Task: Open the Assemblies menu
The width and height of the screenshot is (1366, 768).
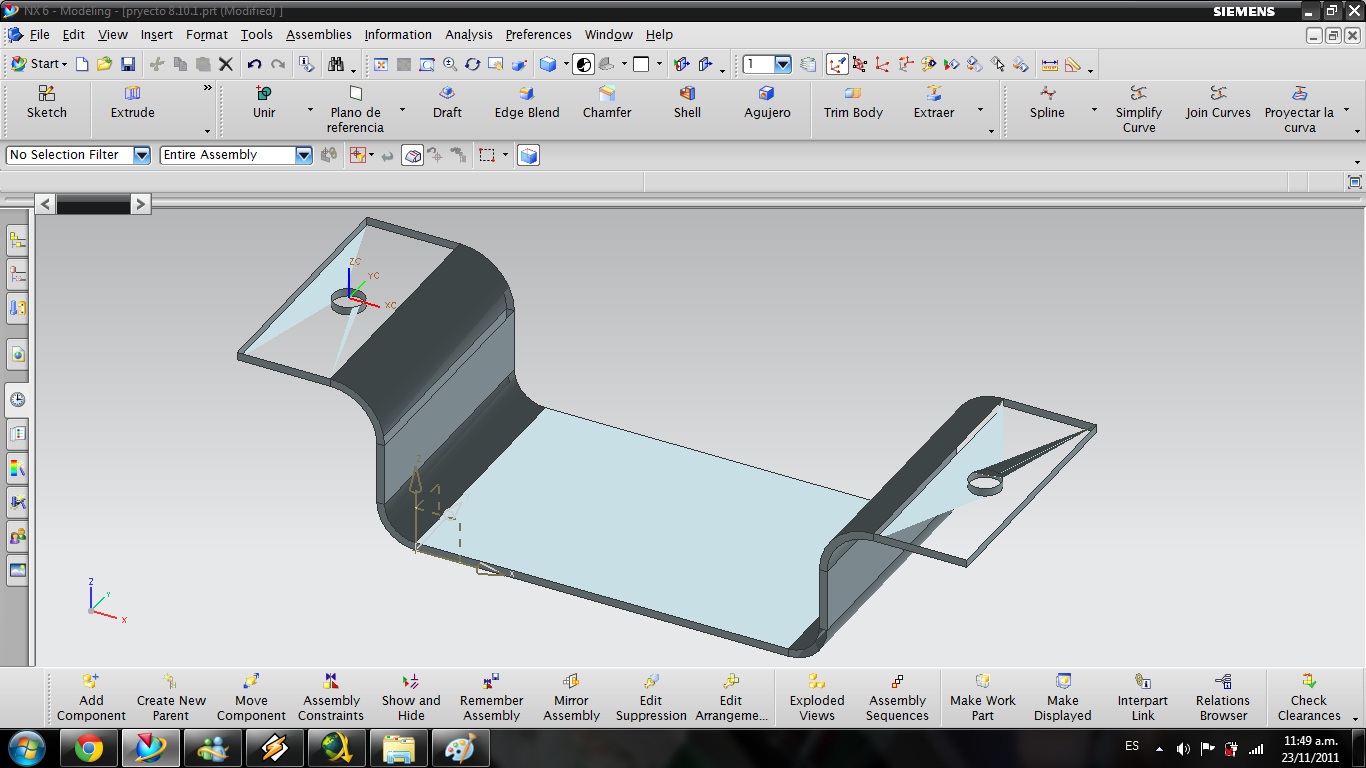Action: pos(319,34)
